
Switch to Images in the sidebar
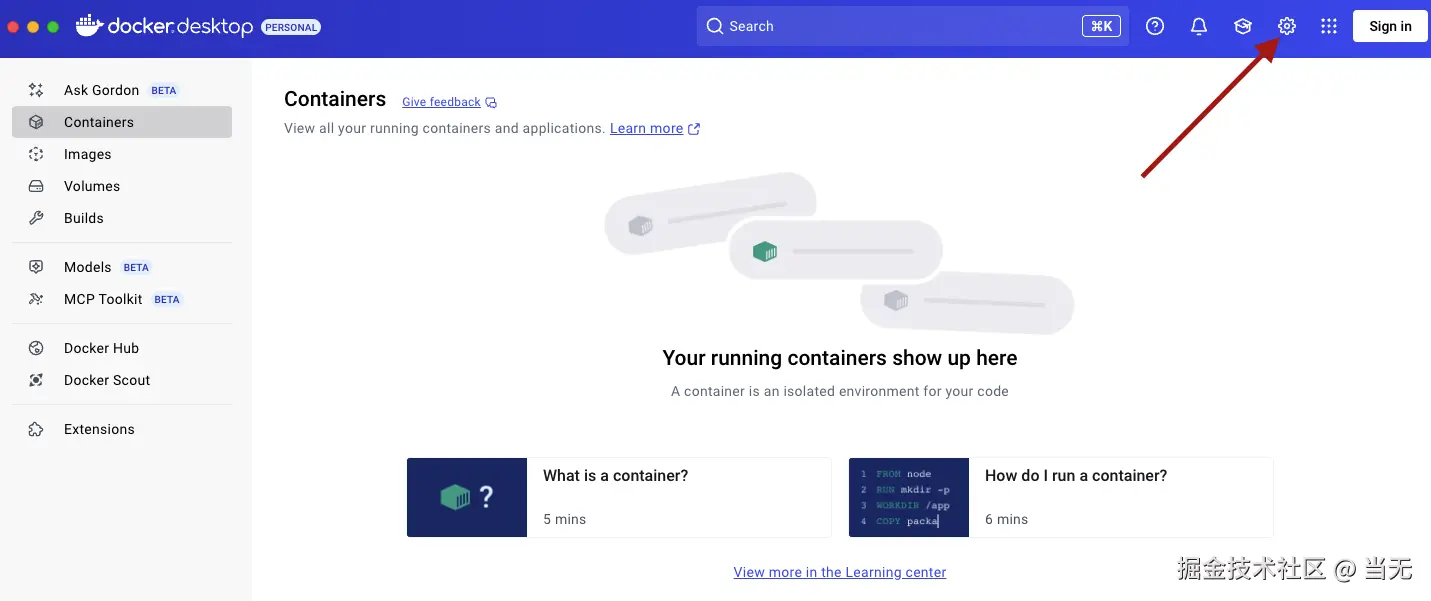[87, 154]
